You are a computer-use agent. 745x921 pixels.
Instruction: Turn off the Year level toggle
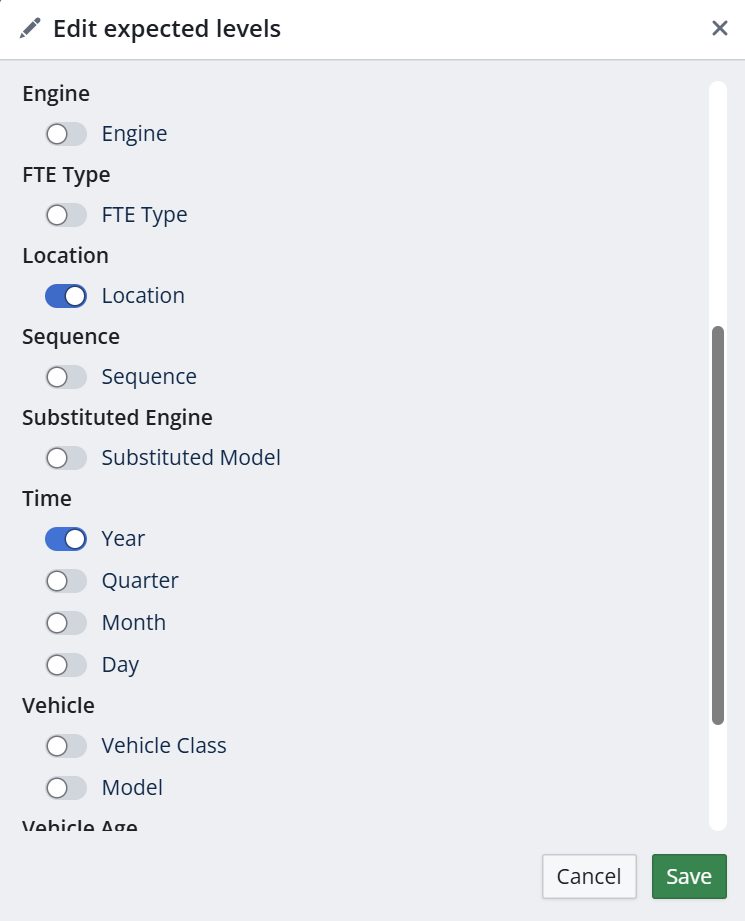pos(66,539)
